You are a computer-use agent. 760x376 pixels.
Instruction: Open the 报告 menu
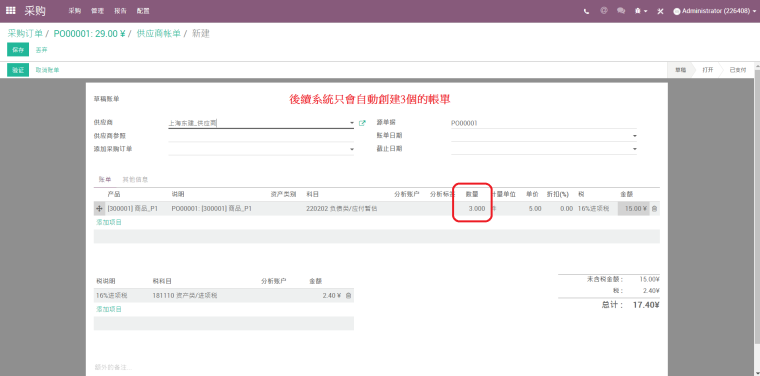coord(121,11)
